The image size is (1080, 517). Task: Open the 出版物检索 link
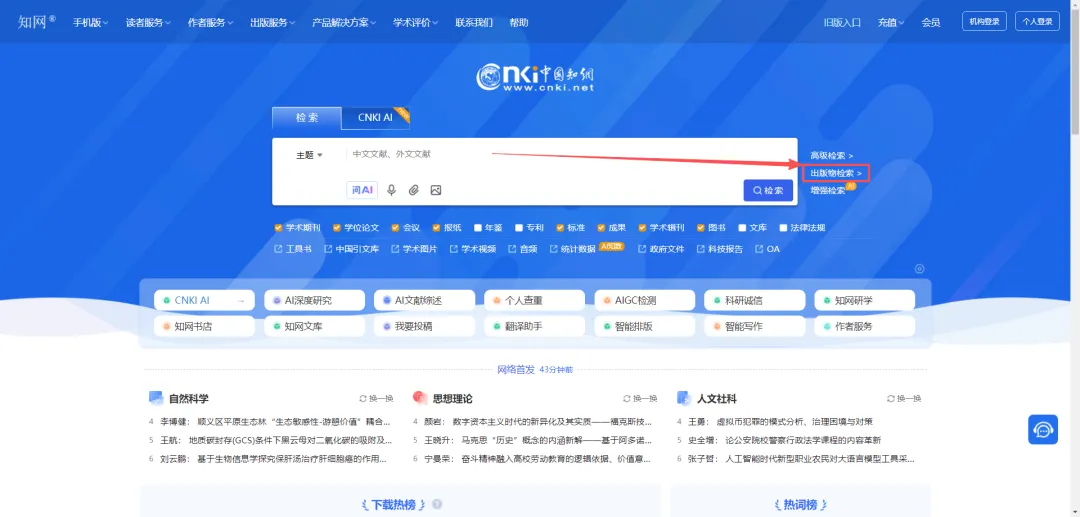(836, 173)
